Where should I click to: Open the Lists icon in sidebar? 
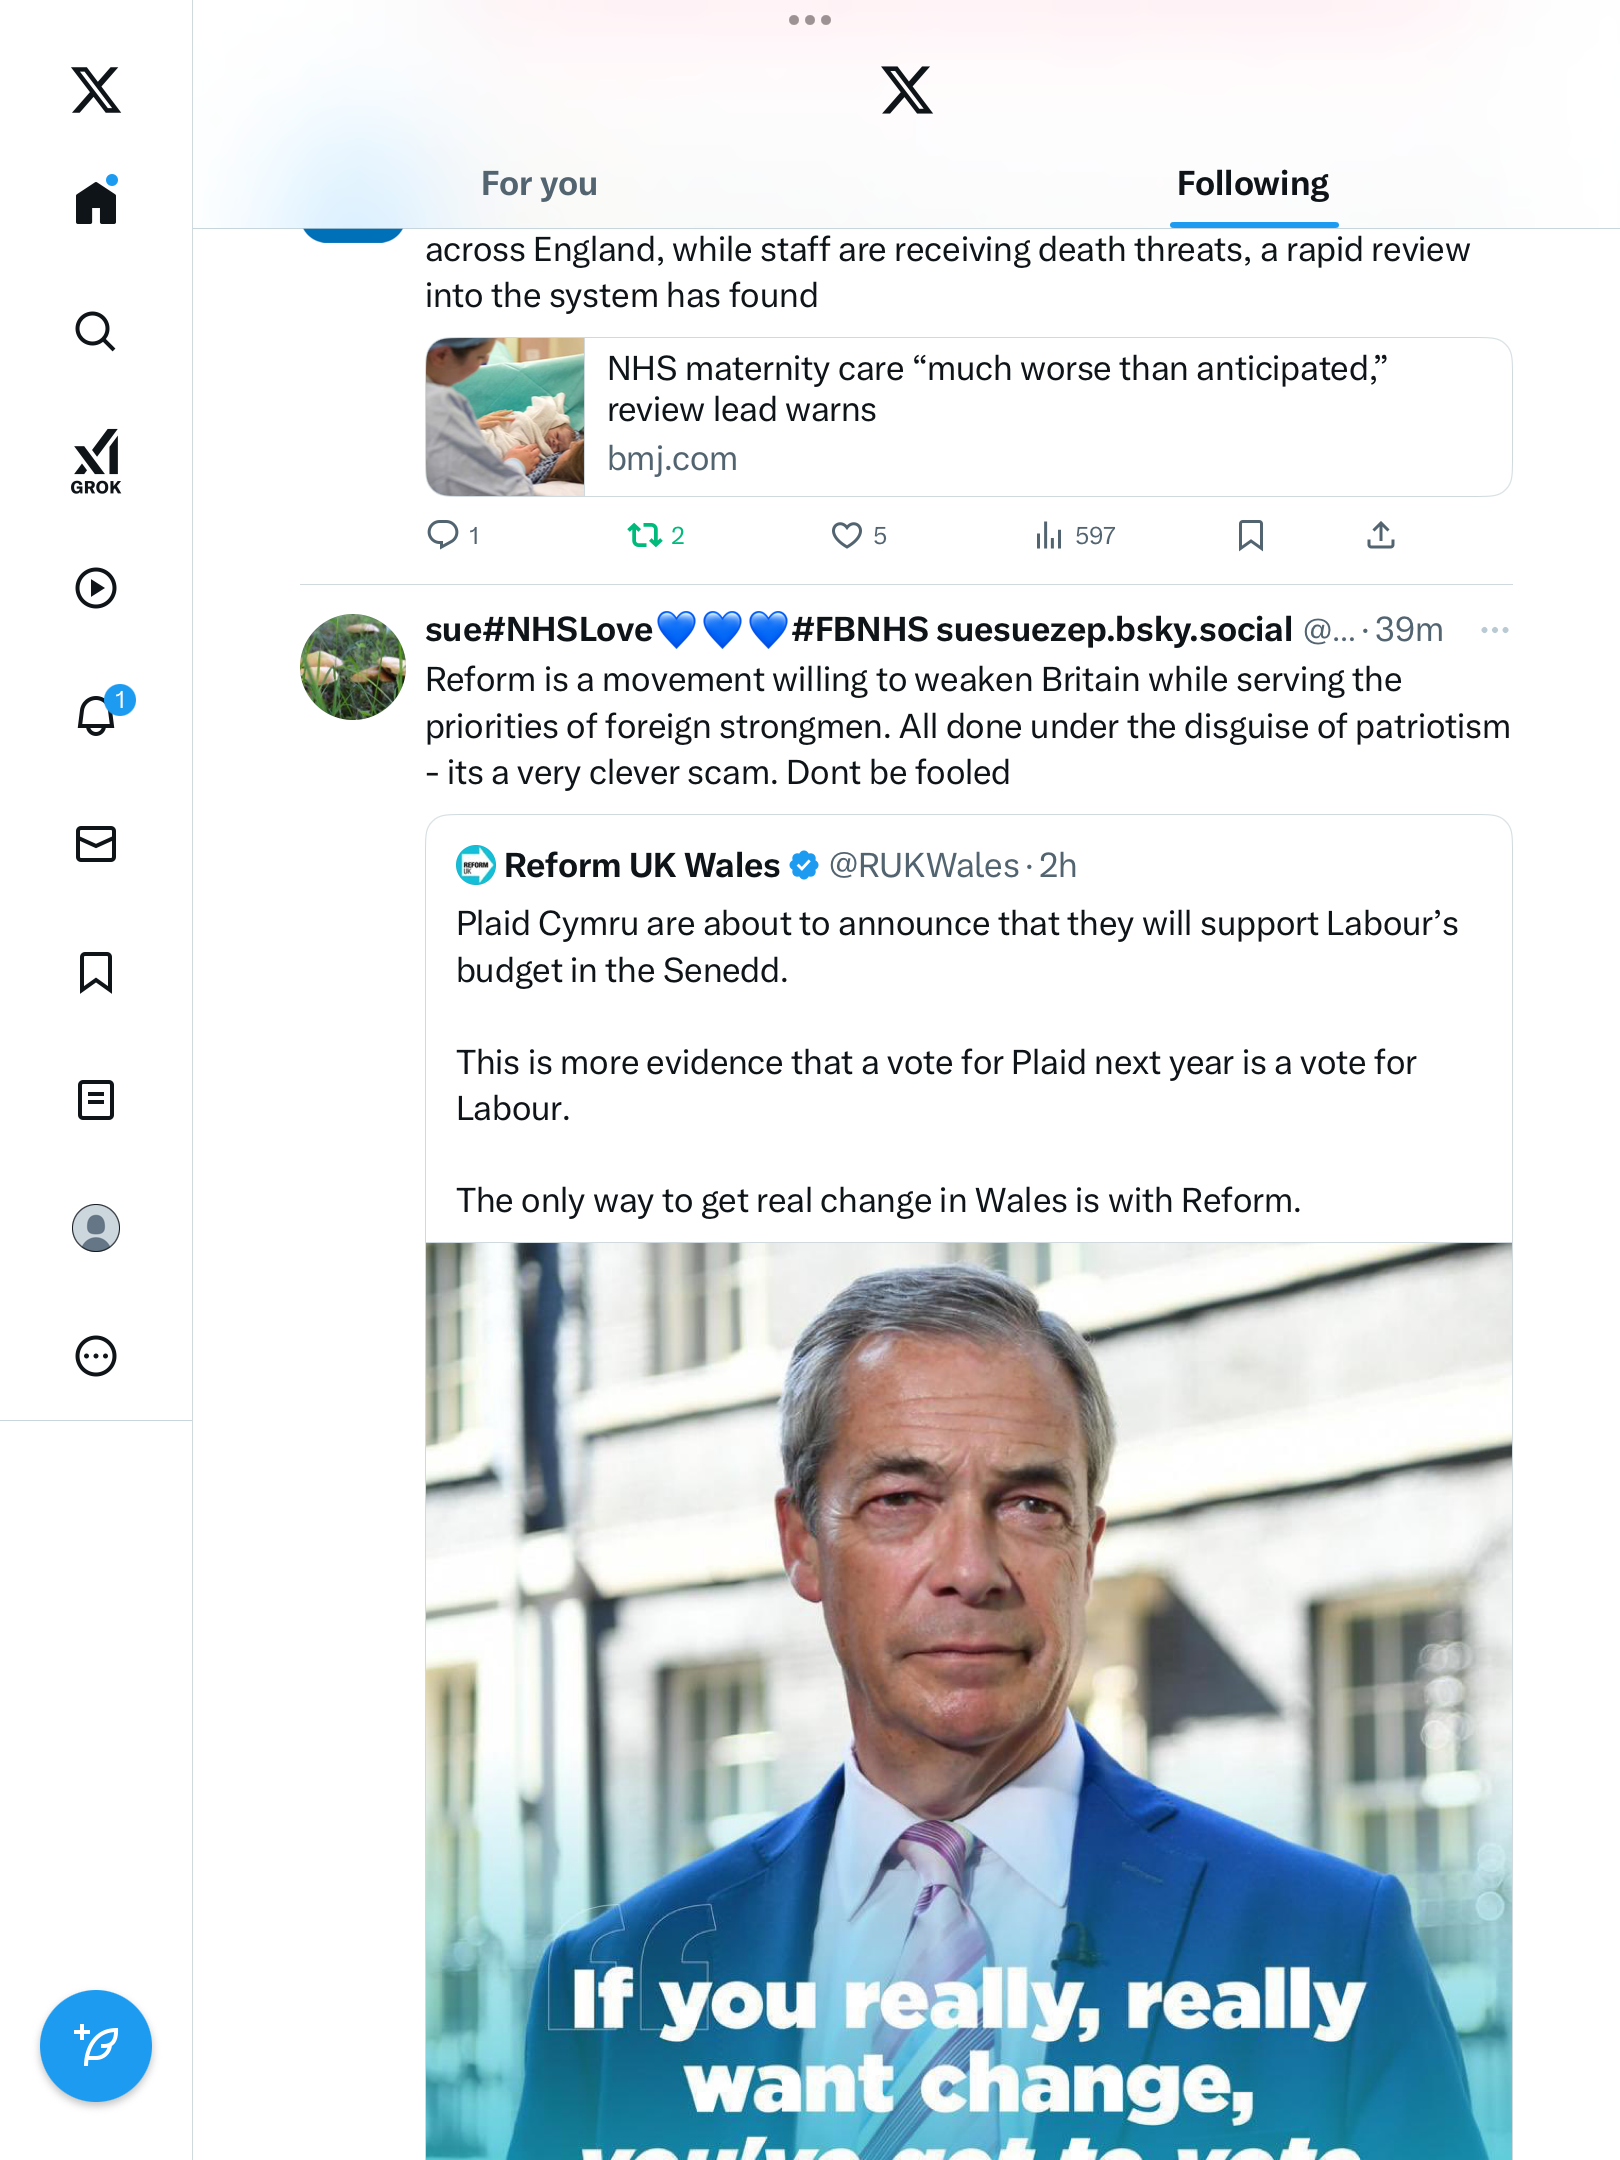(96, 1100)
